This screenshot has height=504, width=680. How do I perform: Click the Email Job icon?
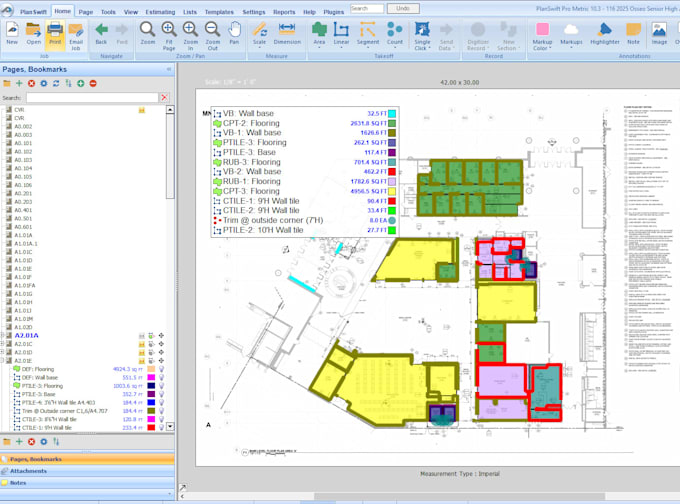tap(75, 30)
